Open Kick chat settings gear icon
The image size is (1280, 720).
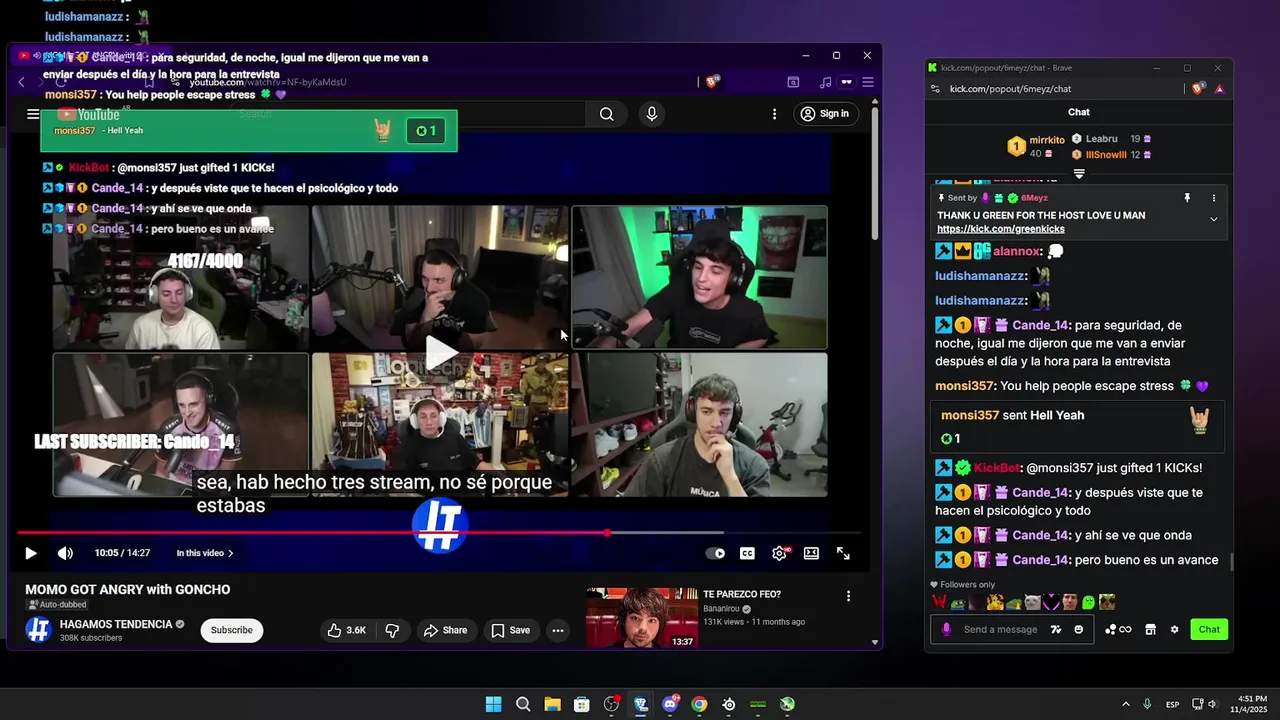(x=1174, y=629)
